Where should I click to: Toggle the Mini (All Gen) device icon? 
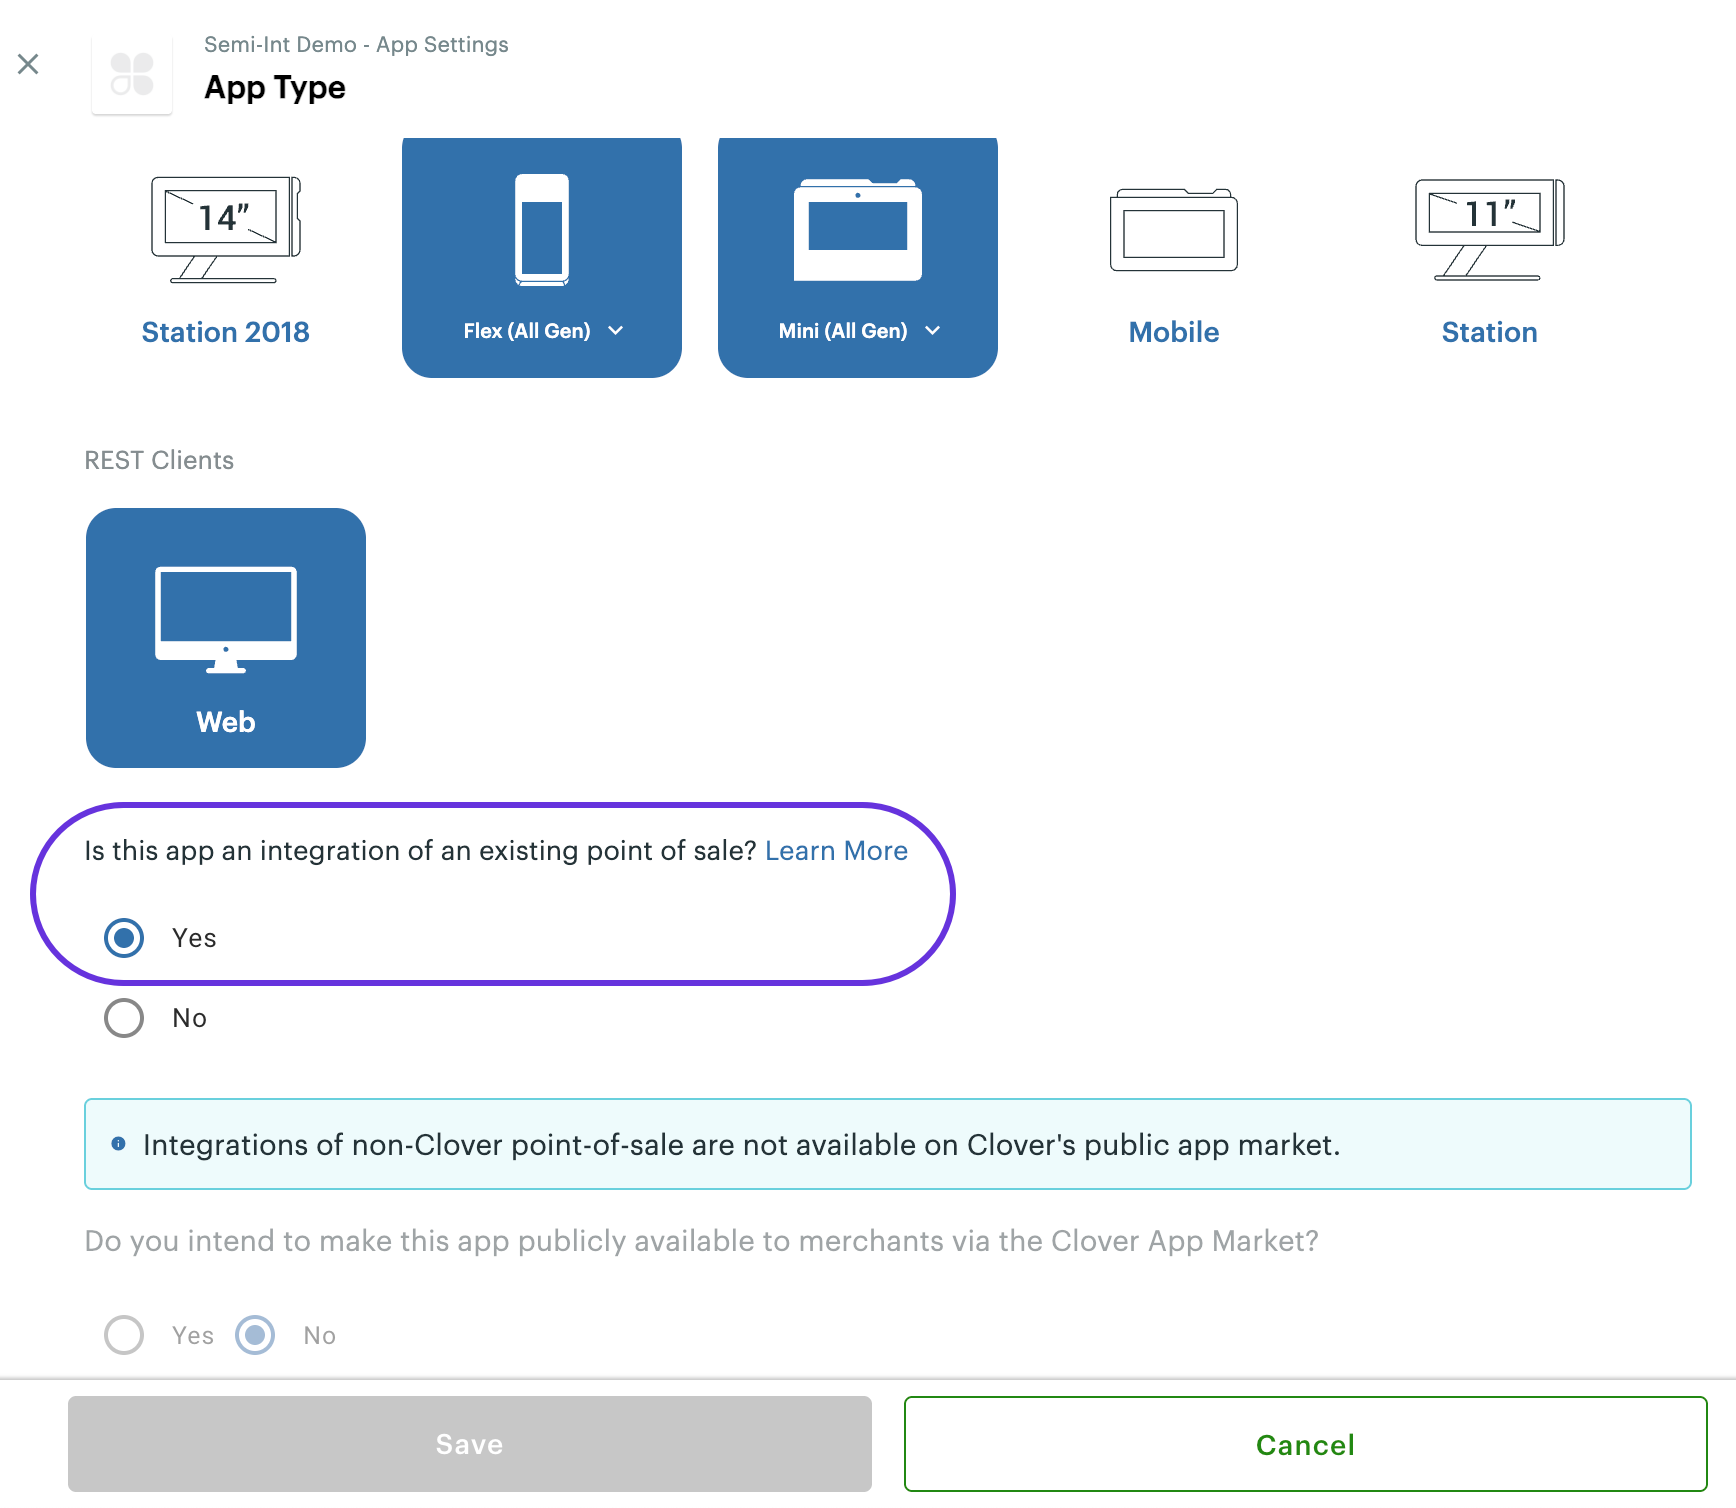[858, 230]
